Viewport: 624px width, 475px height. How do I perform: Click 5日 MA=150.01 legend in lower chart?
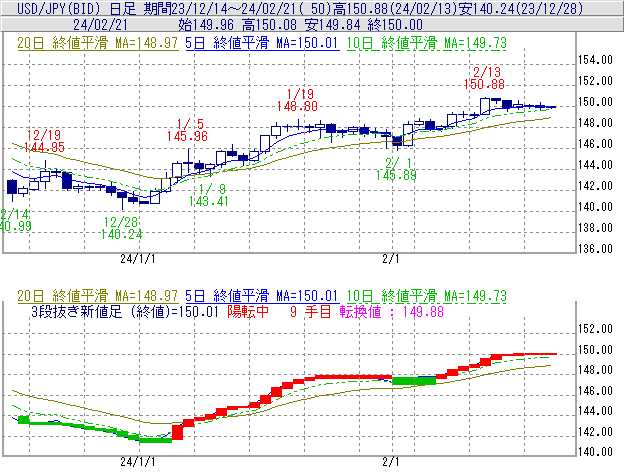262,296
